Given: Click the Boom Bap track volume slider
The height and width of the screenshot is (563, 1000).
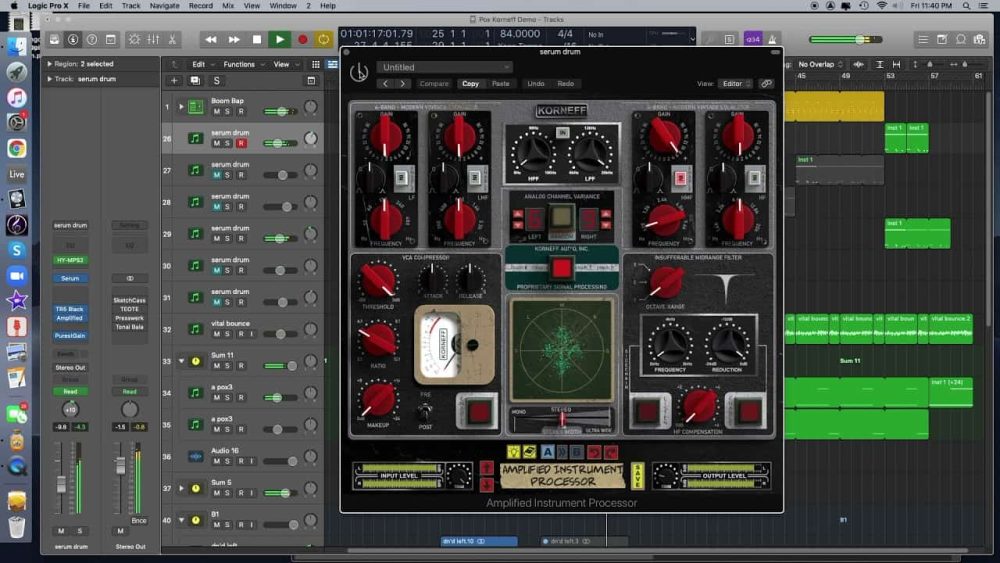Looking at the screenshot, I should 281,112.
